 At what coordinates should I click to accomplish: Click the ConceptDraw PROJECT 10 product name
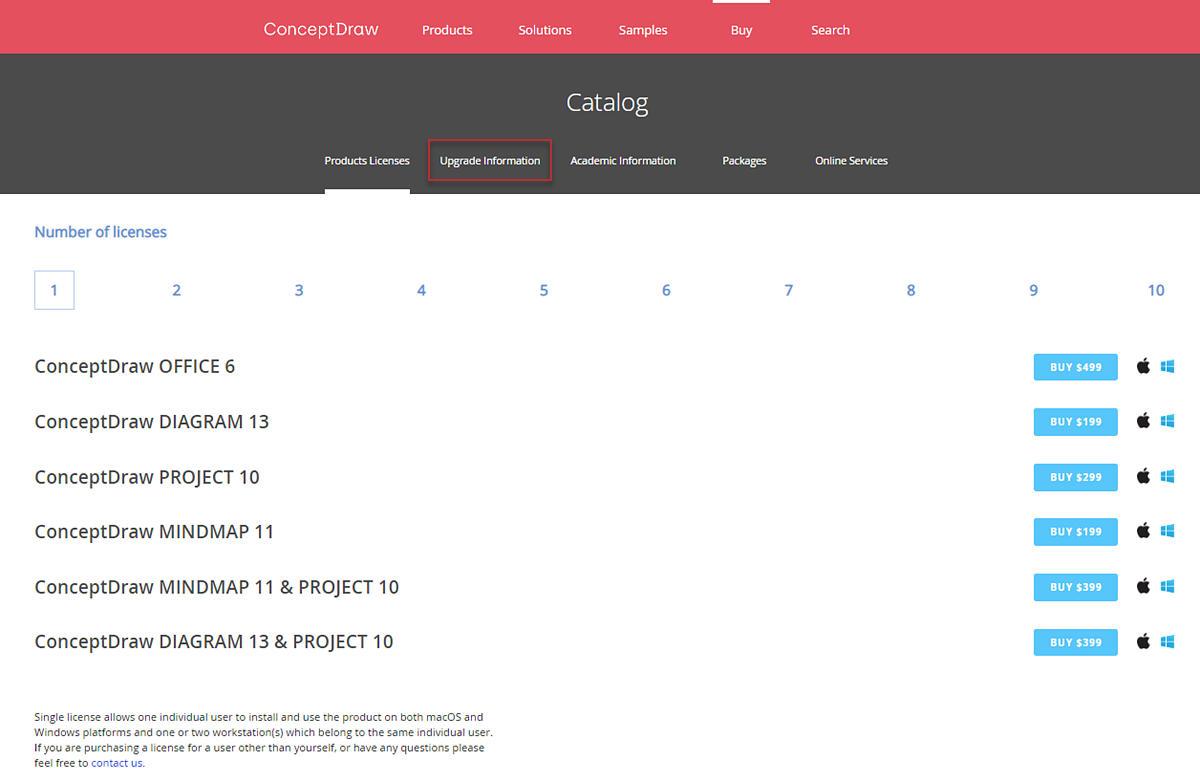(147, 477)
